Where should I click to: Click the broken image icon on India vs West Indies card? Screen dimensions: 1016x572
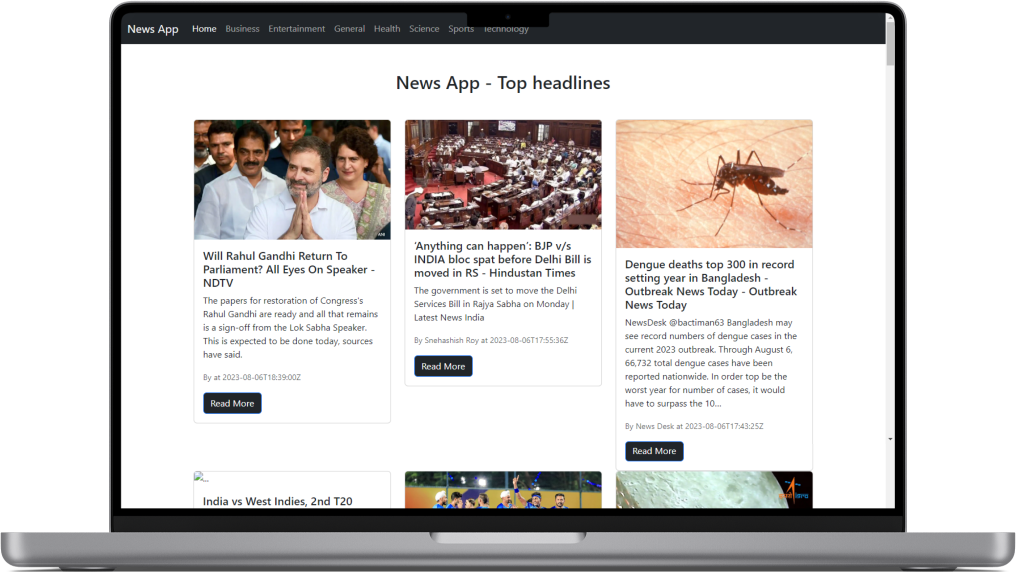[201, 477]
